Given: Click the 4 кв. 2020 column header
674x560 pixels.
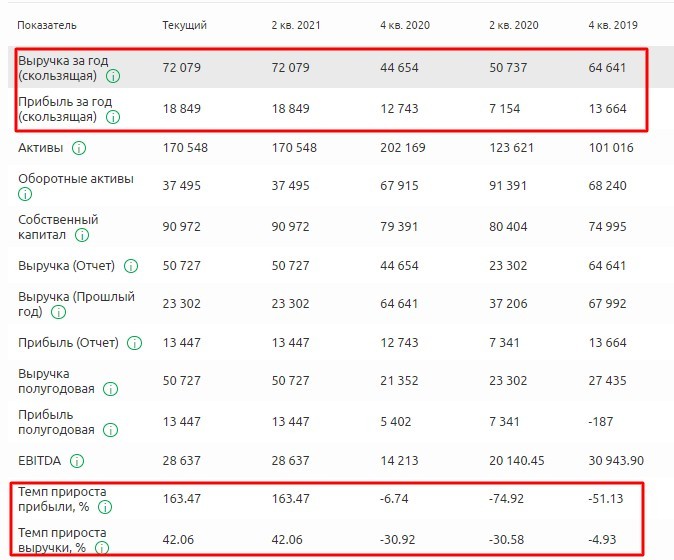Looking at the screenshot, I should (405, 24).
